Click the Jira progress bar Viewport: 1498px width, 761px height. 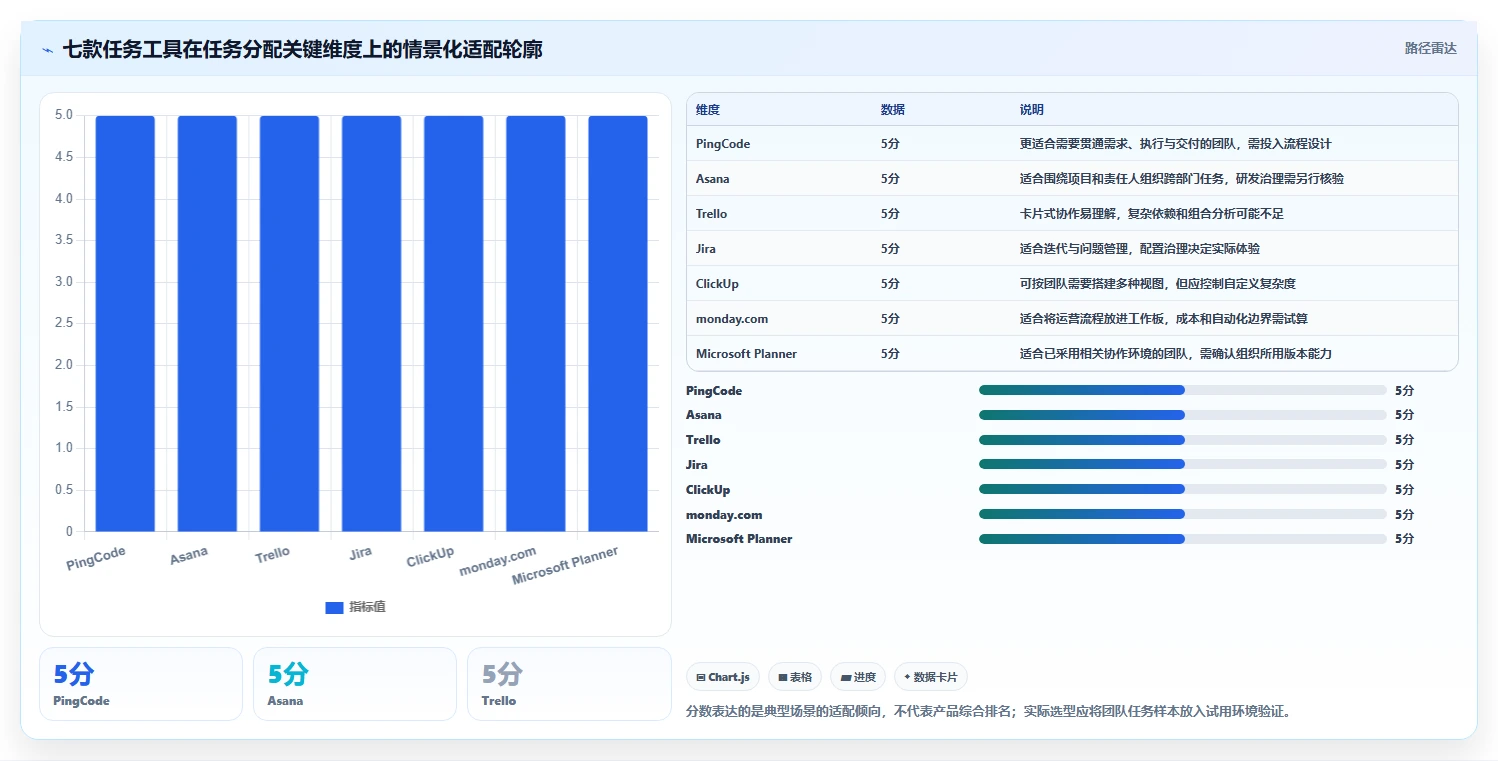(x=1182, y=464)
